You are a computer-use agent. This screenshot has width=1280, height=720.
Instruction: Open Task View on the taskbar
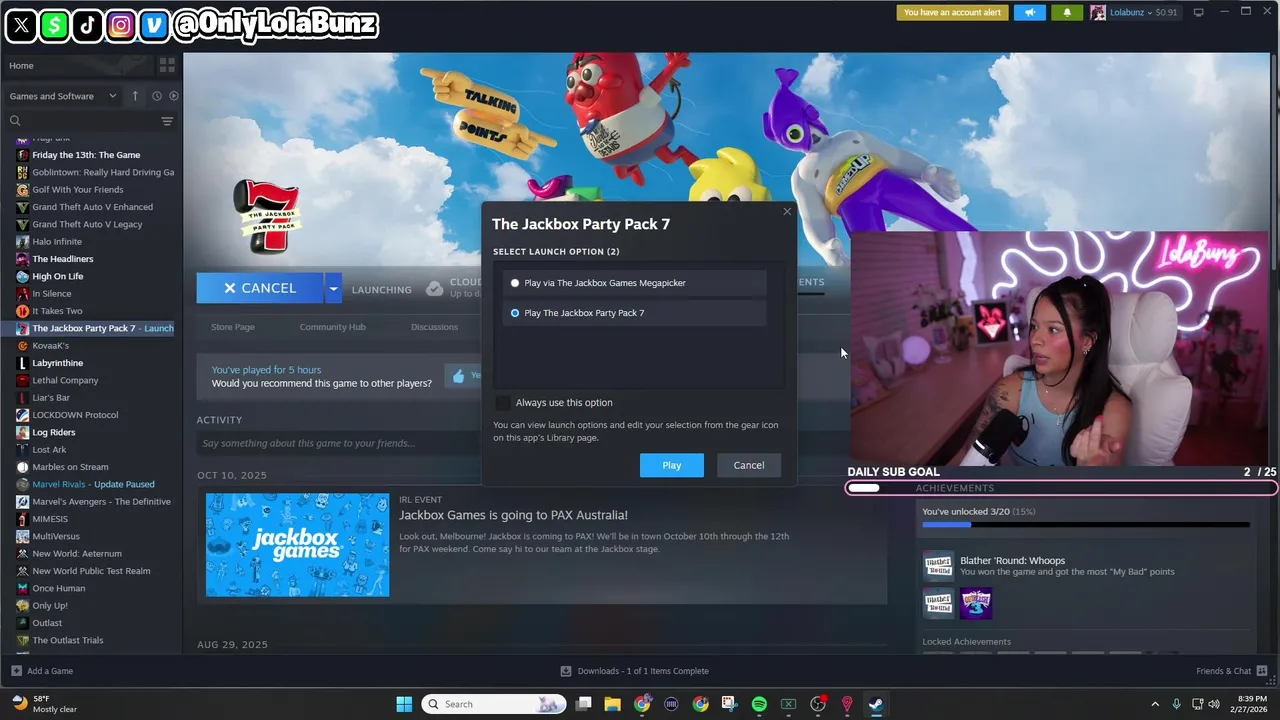584,704
